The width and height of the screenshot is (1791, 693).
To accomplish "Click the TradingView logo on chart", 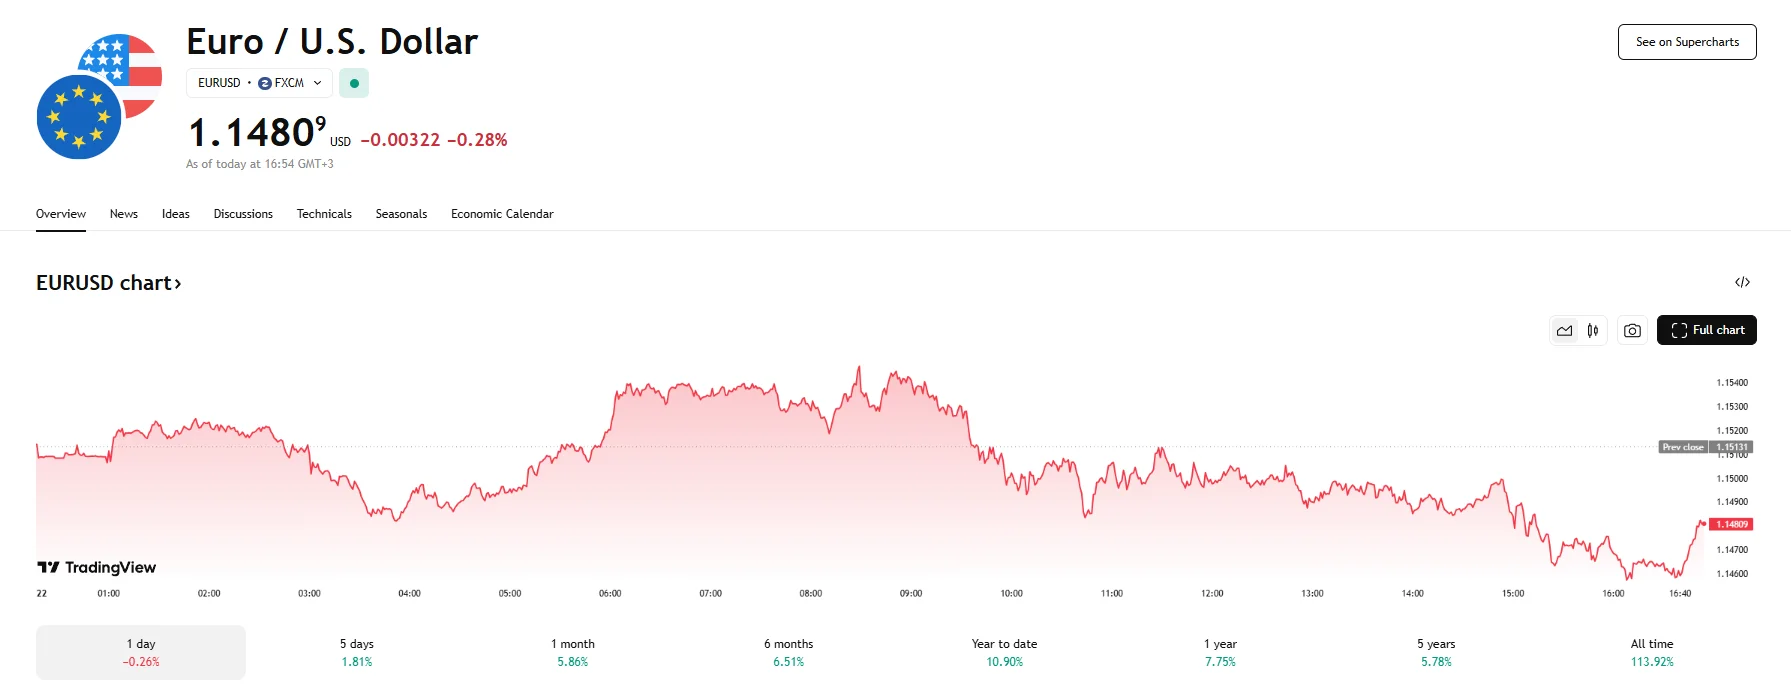I will 97,567.
